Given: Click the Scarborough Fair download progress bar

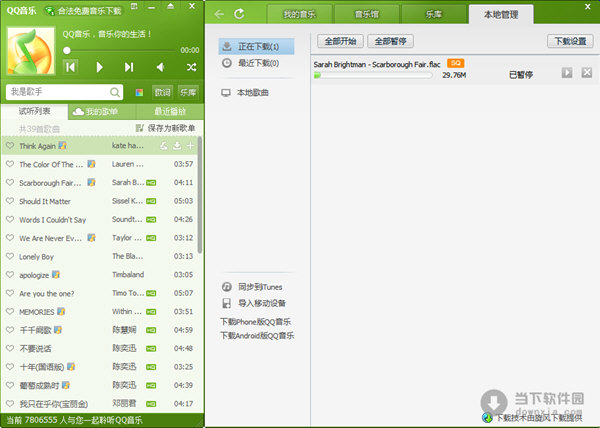Looking at the screenshot, I should click(373, 75).
